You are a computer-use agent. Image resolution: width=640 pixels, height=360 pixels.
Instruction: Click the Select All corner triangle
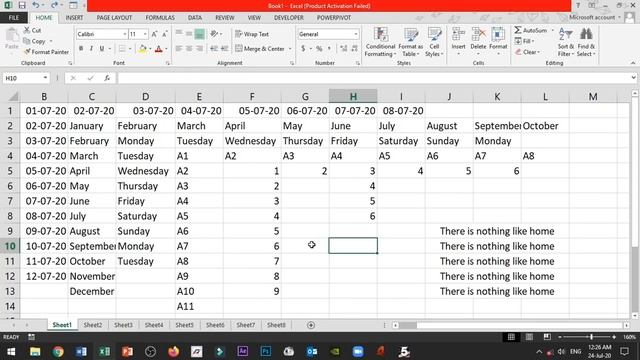point(13,96)
